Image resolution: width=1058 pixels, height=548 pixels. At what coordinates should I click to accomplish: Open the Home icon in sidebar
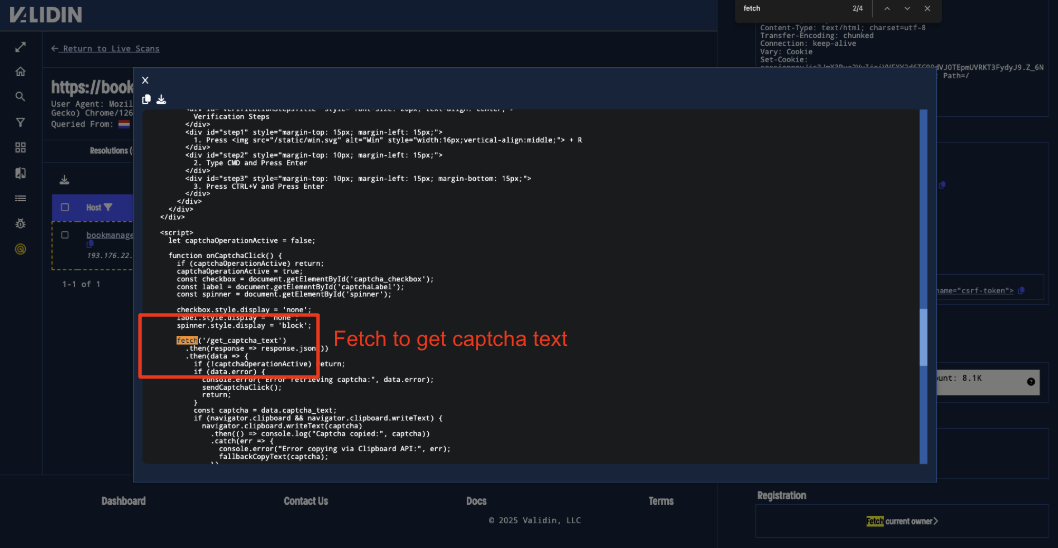20,72
